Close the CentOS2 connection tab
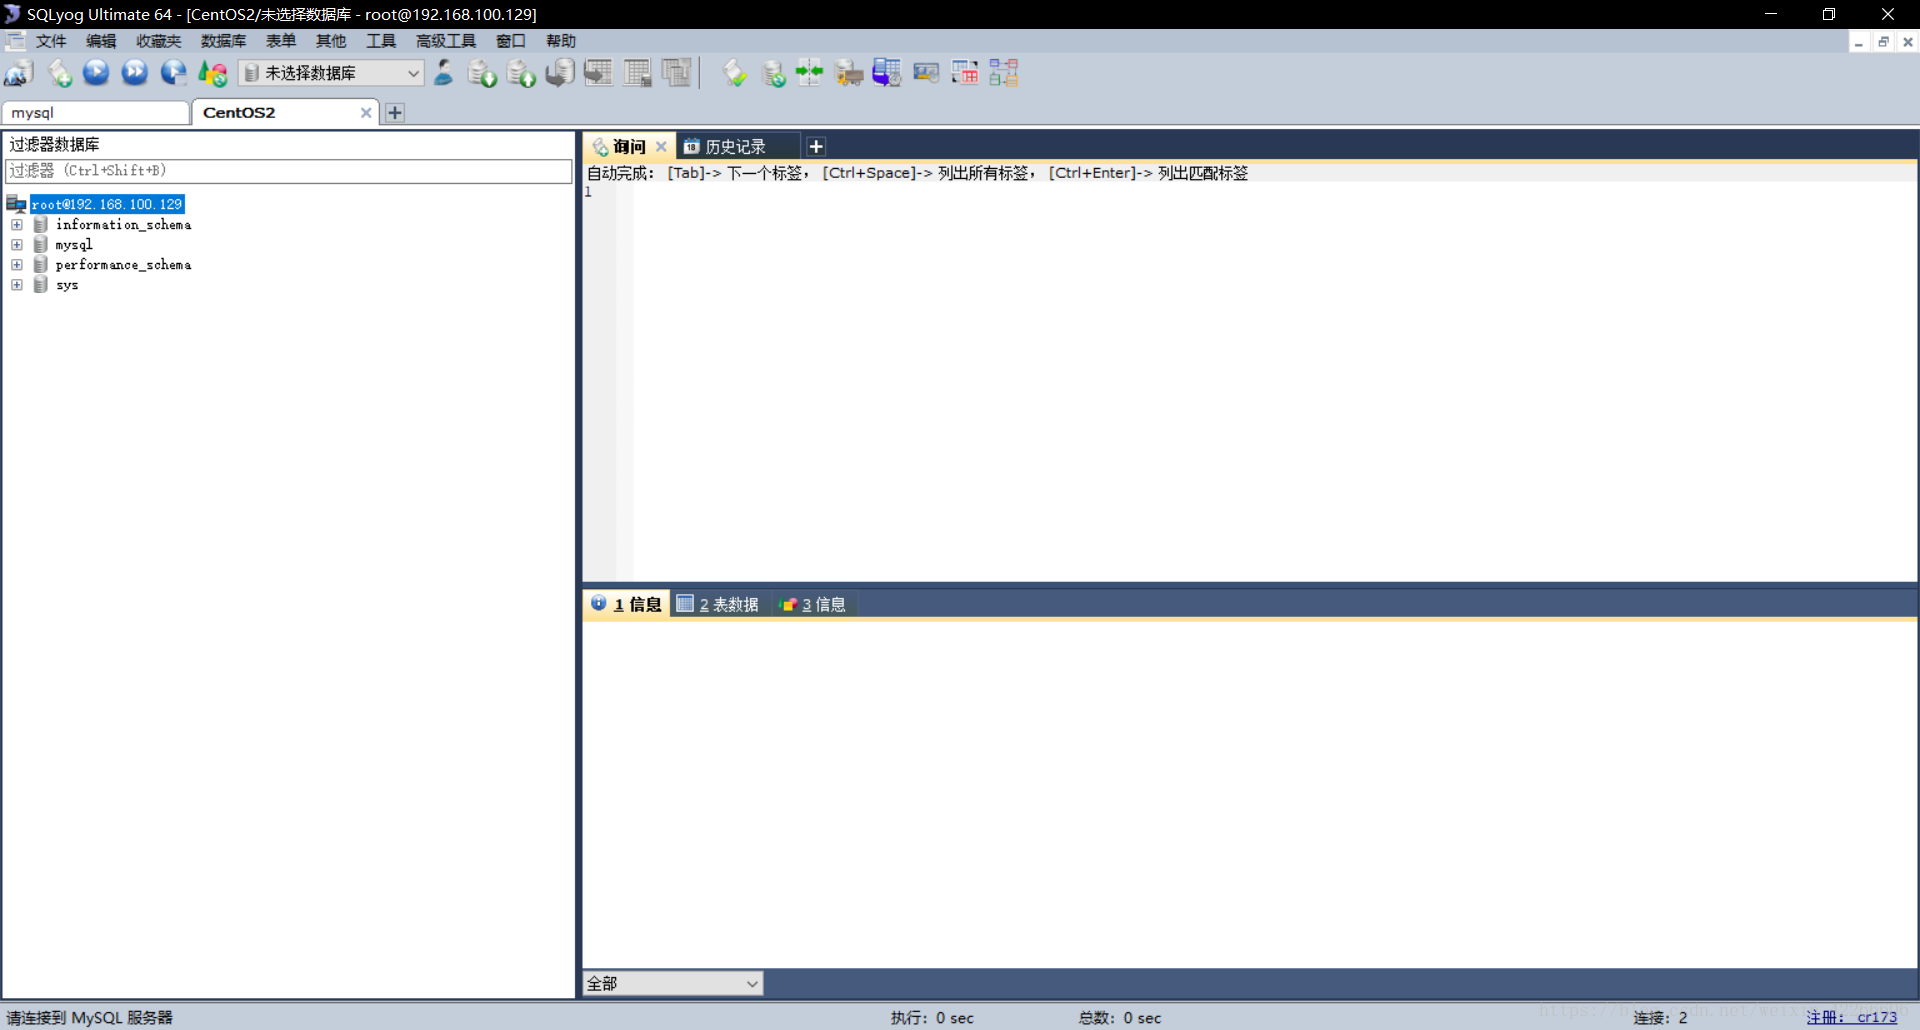Viewport: 1920px width, 1030px height. point(366,113)
